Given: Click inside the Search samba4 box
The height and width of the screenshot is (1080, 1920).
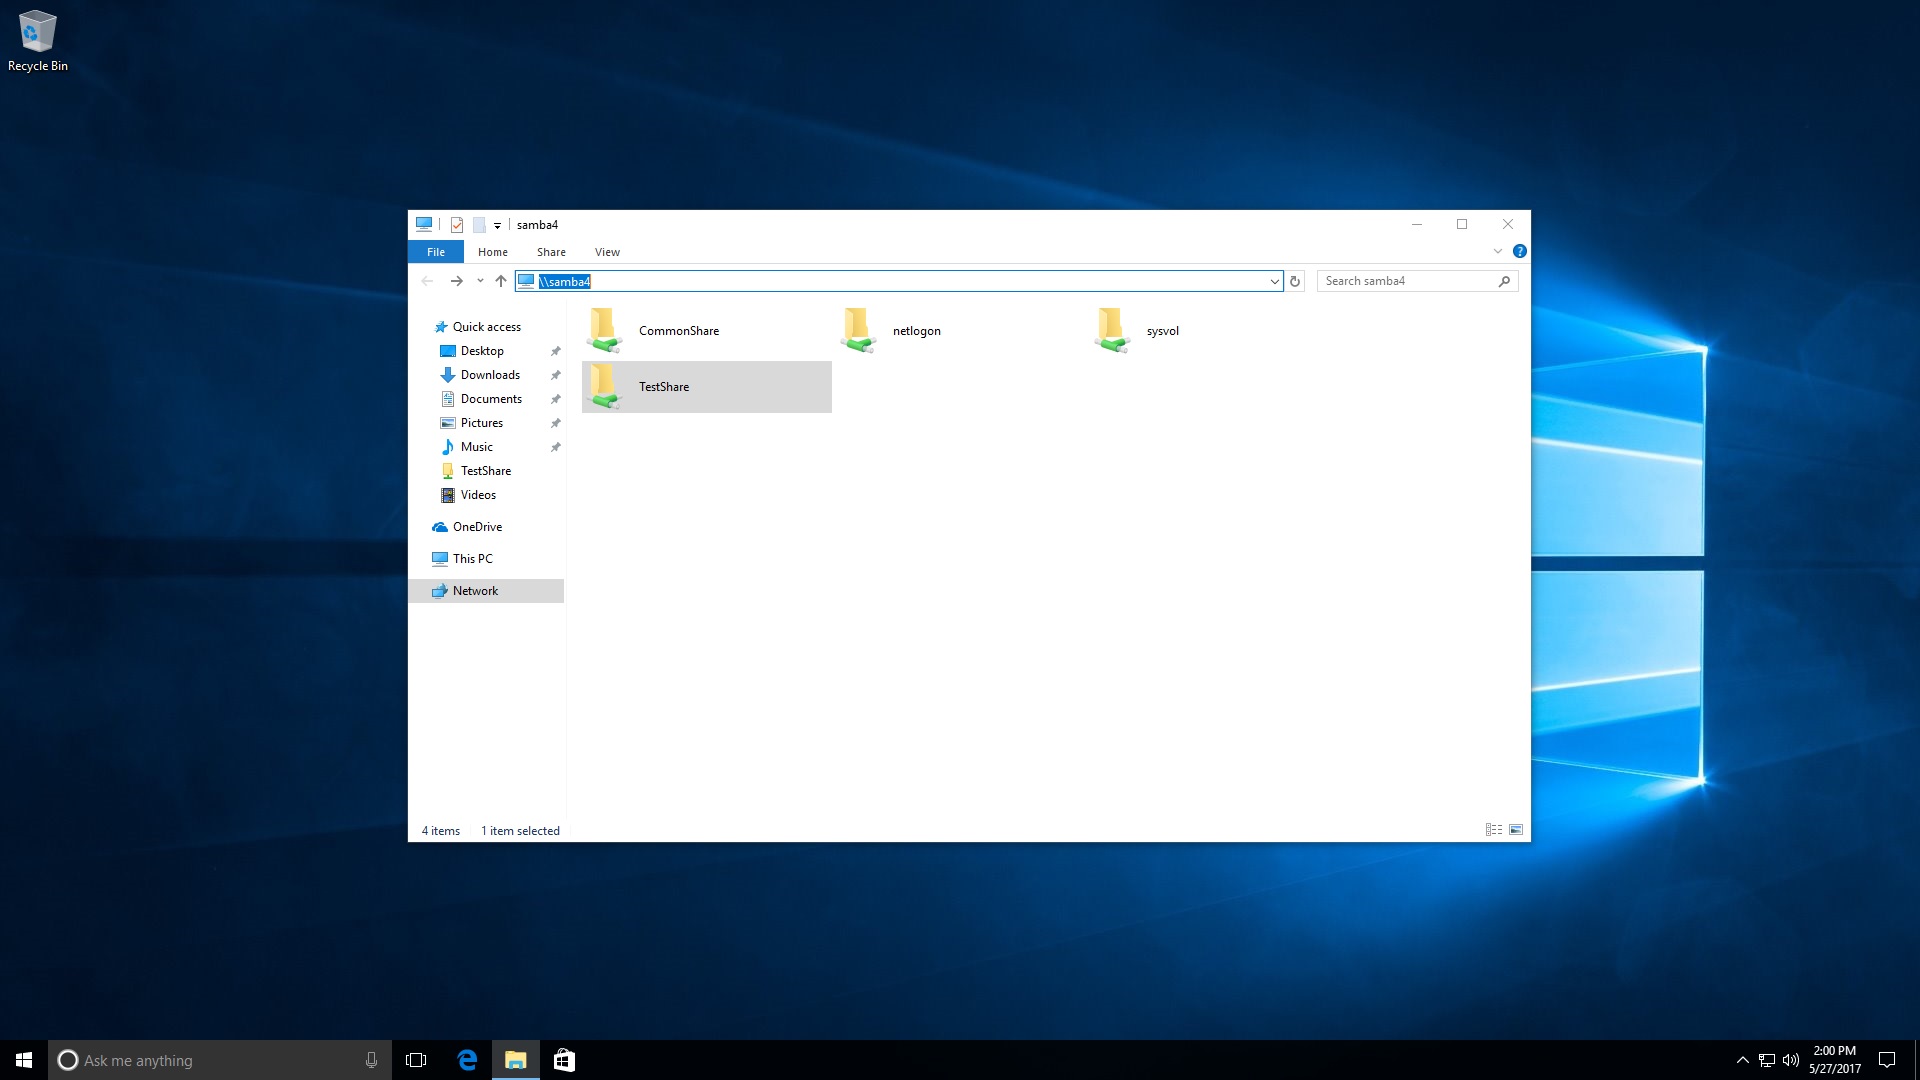Looking at the screenshot, I should 1410,281.
